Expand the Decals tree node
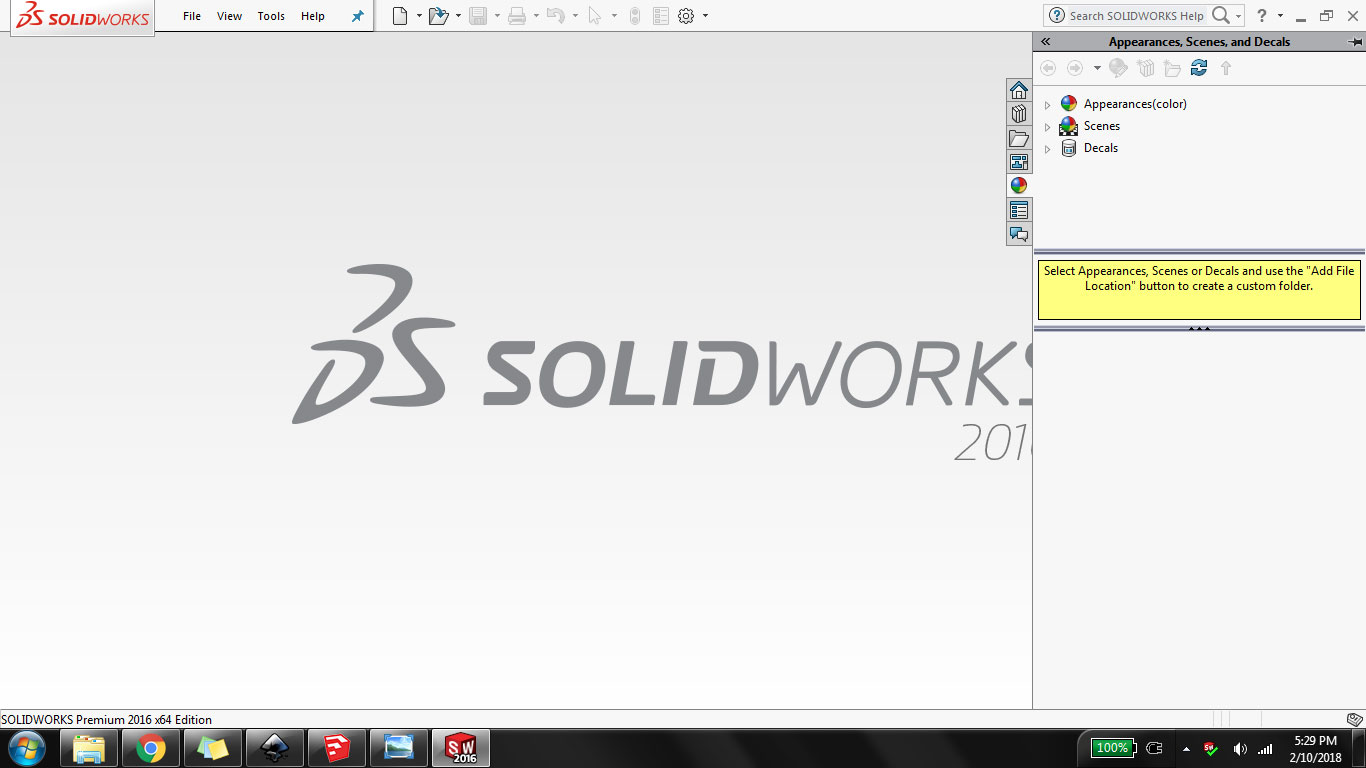 (x=1048, y=148)
